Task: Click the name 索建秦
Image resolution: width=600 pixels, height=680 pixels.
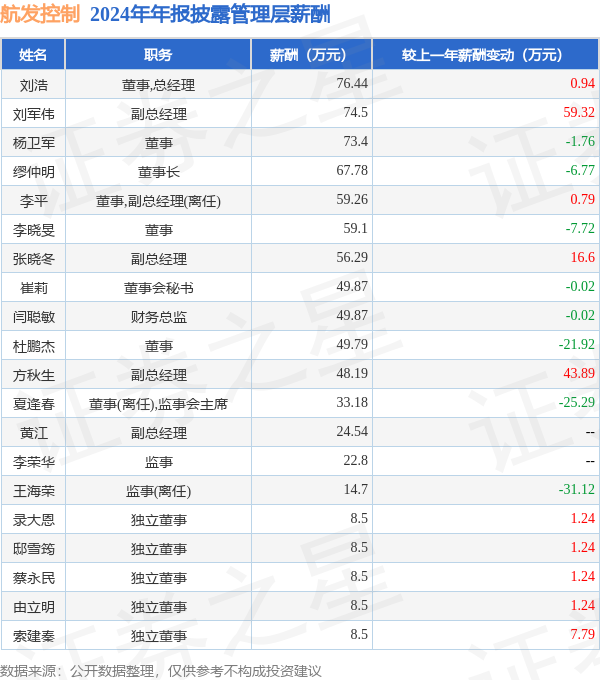Action: 34,636
